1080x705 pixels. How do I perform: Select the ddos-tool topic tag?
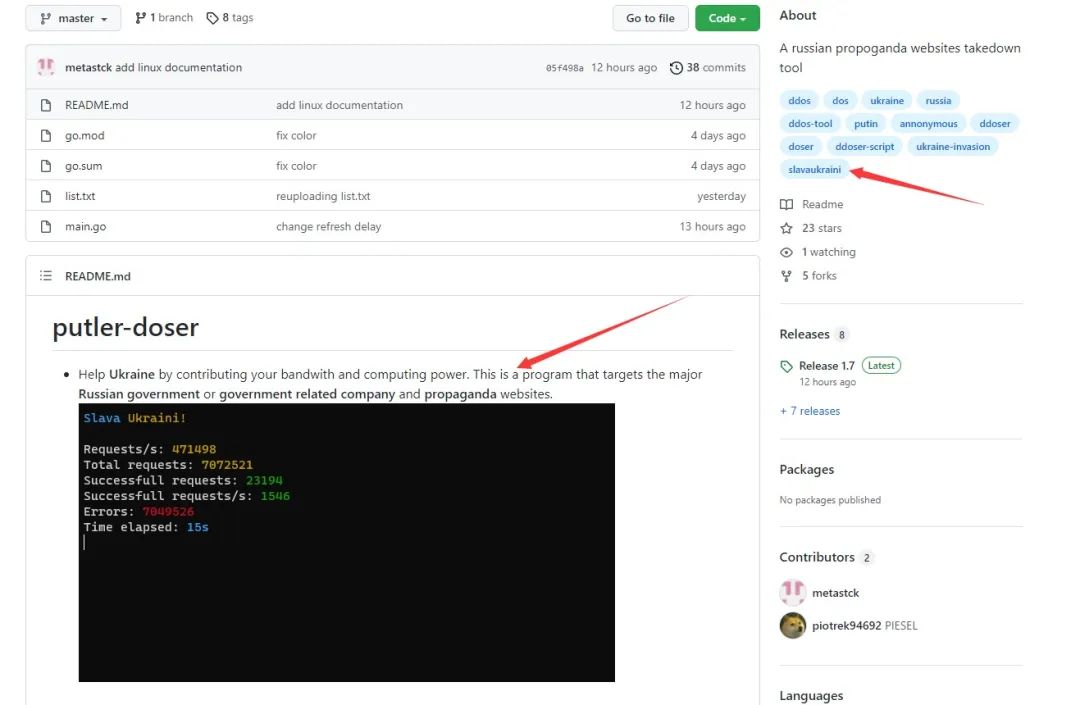[x=810, y=124]
